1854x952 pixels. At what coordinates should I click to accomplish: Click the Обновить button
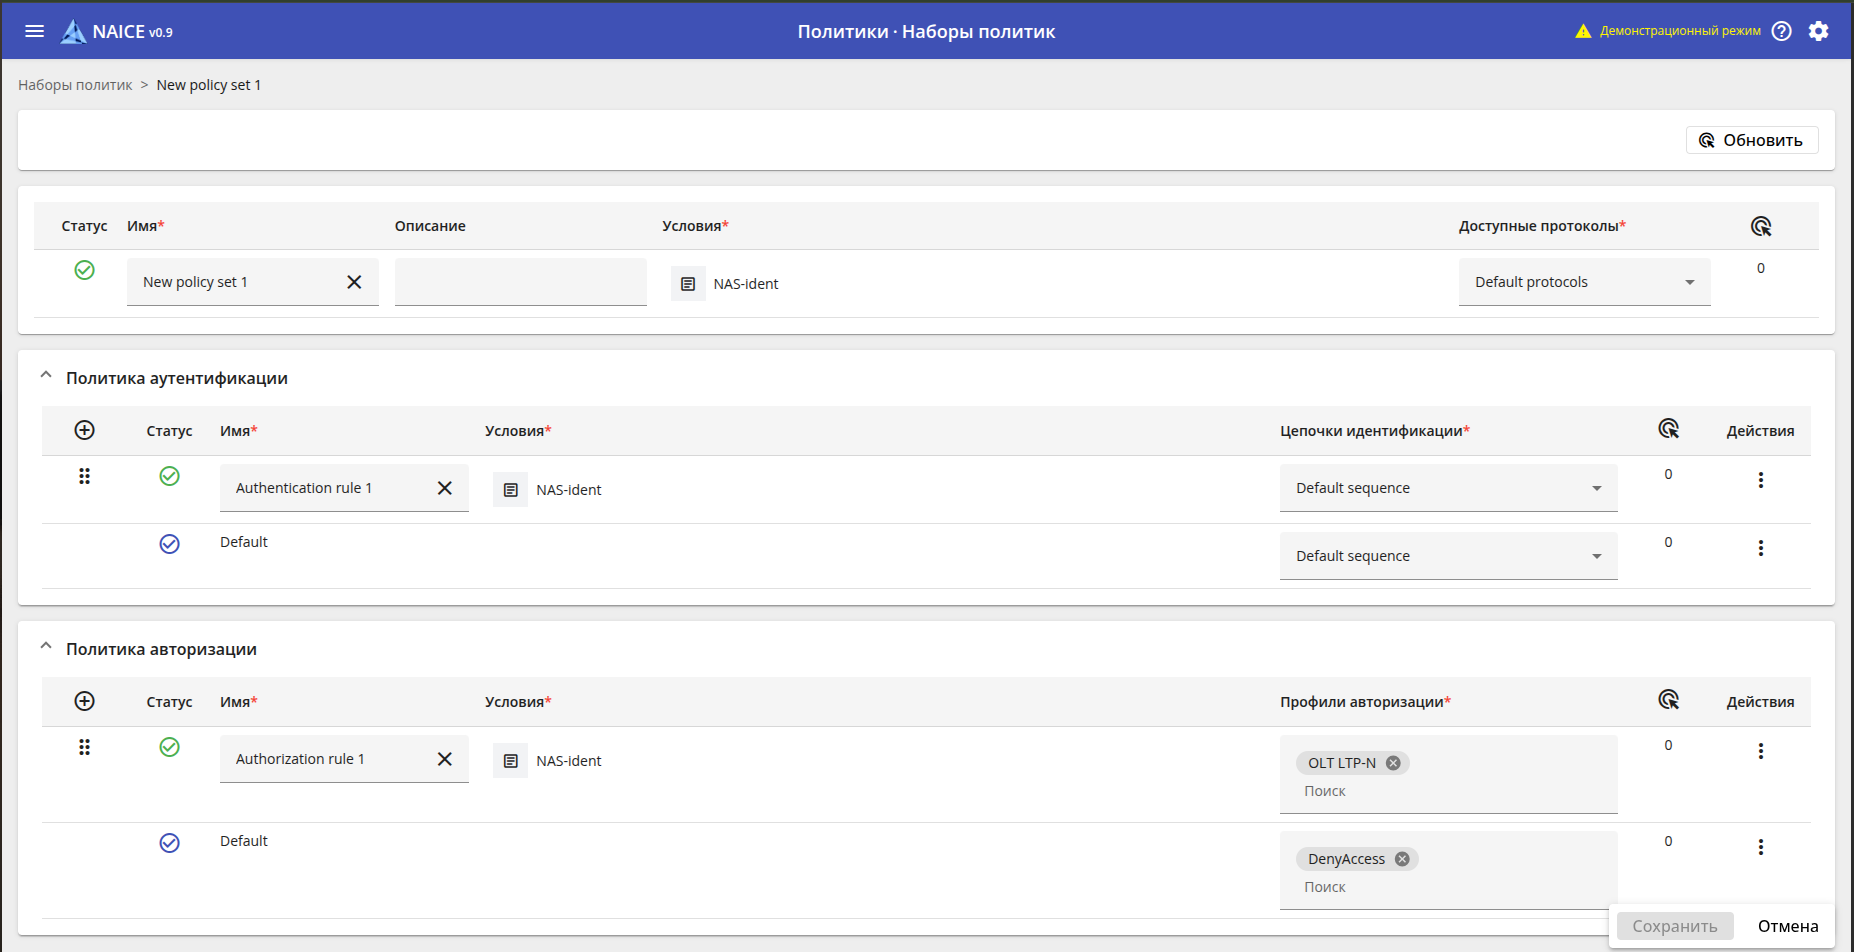[x=1751, y=140]
